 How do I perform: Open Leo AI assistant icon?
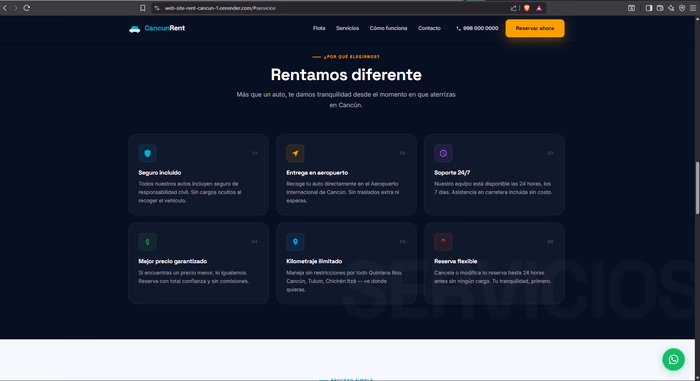[671, 8]
